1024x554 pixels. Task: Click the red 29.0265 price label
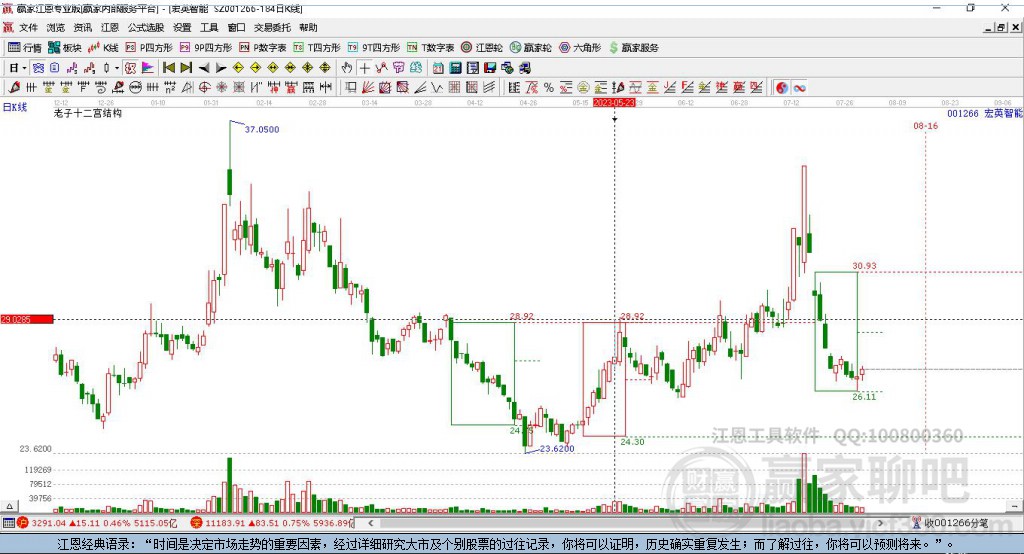point(27,319)
